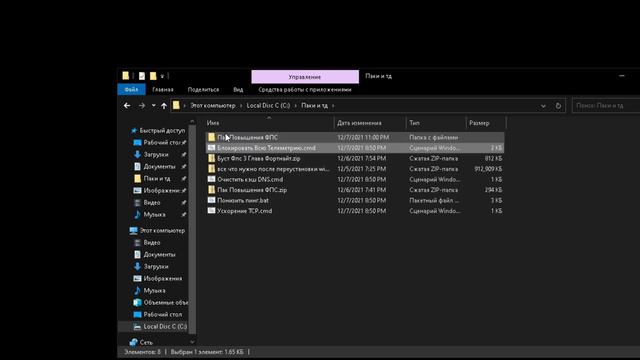Image resolution: width=640 pixels, height=360 pixels.
Task: Go up one level with the Up arrow
Action: (x=164, y=106)
